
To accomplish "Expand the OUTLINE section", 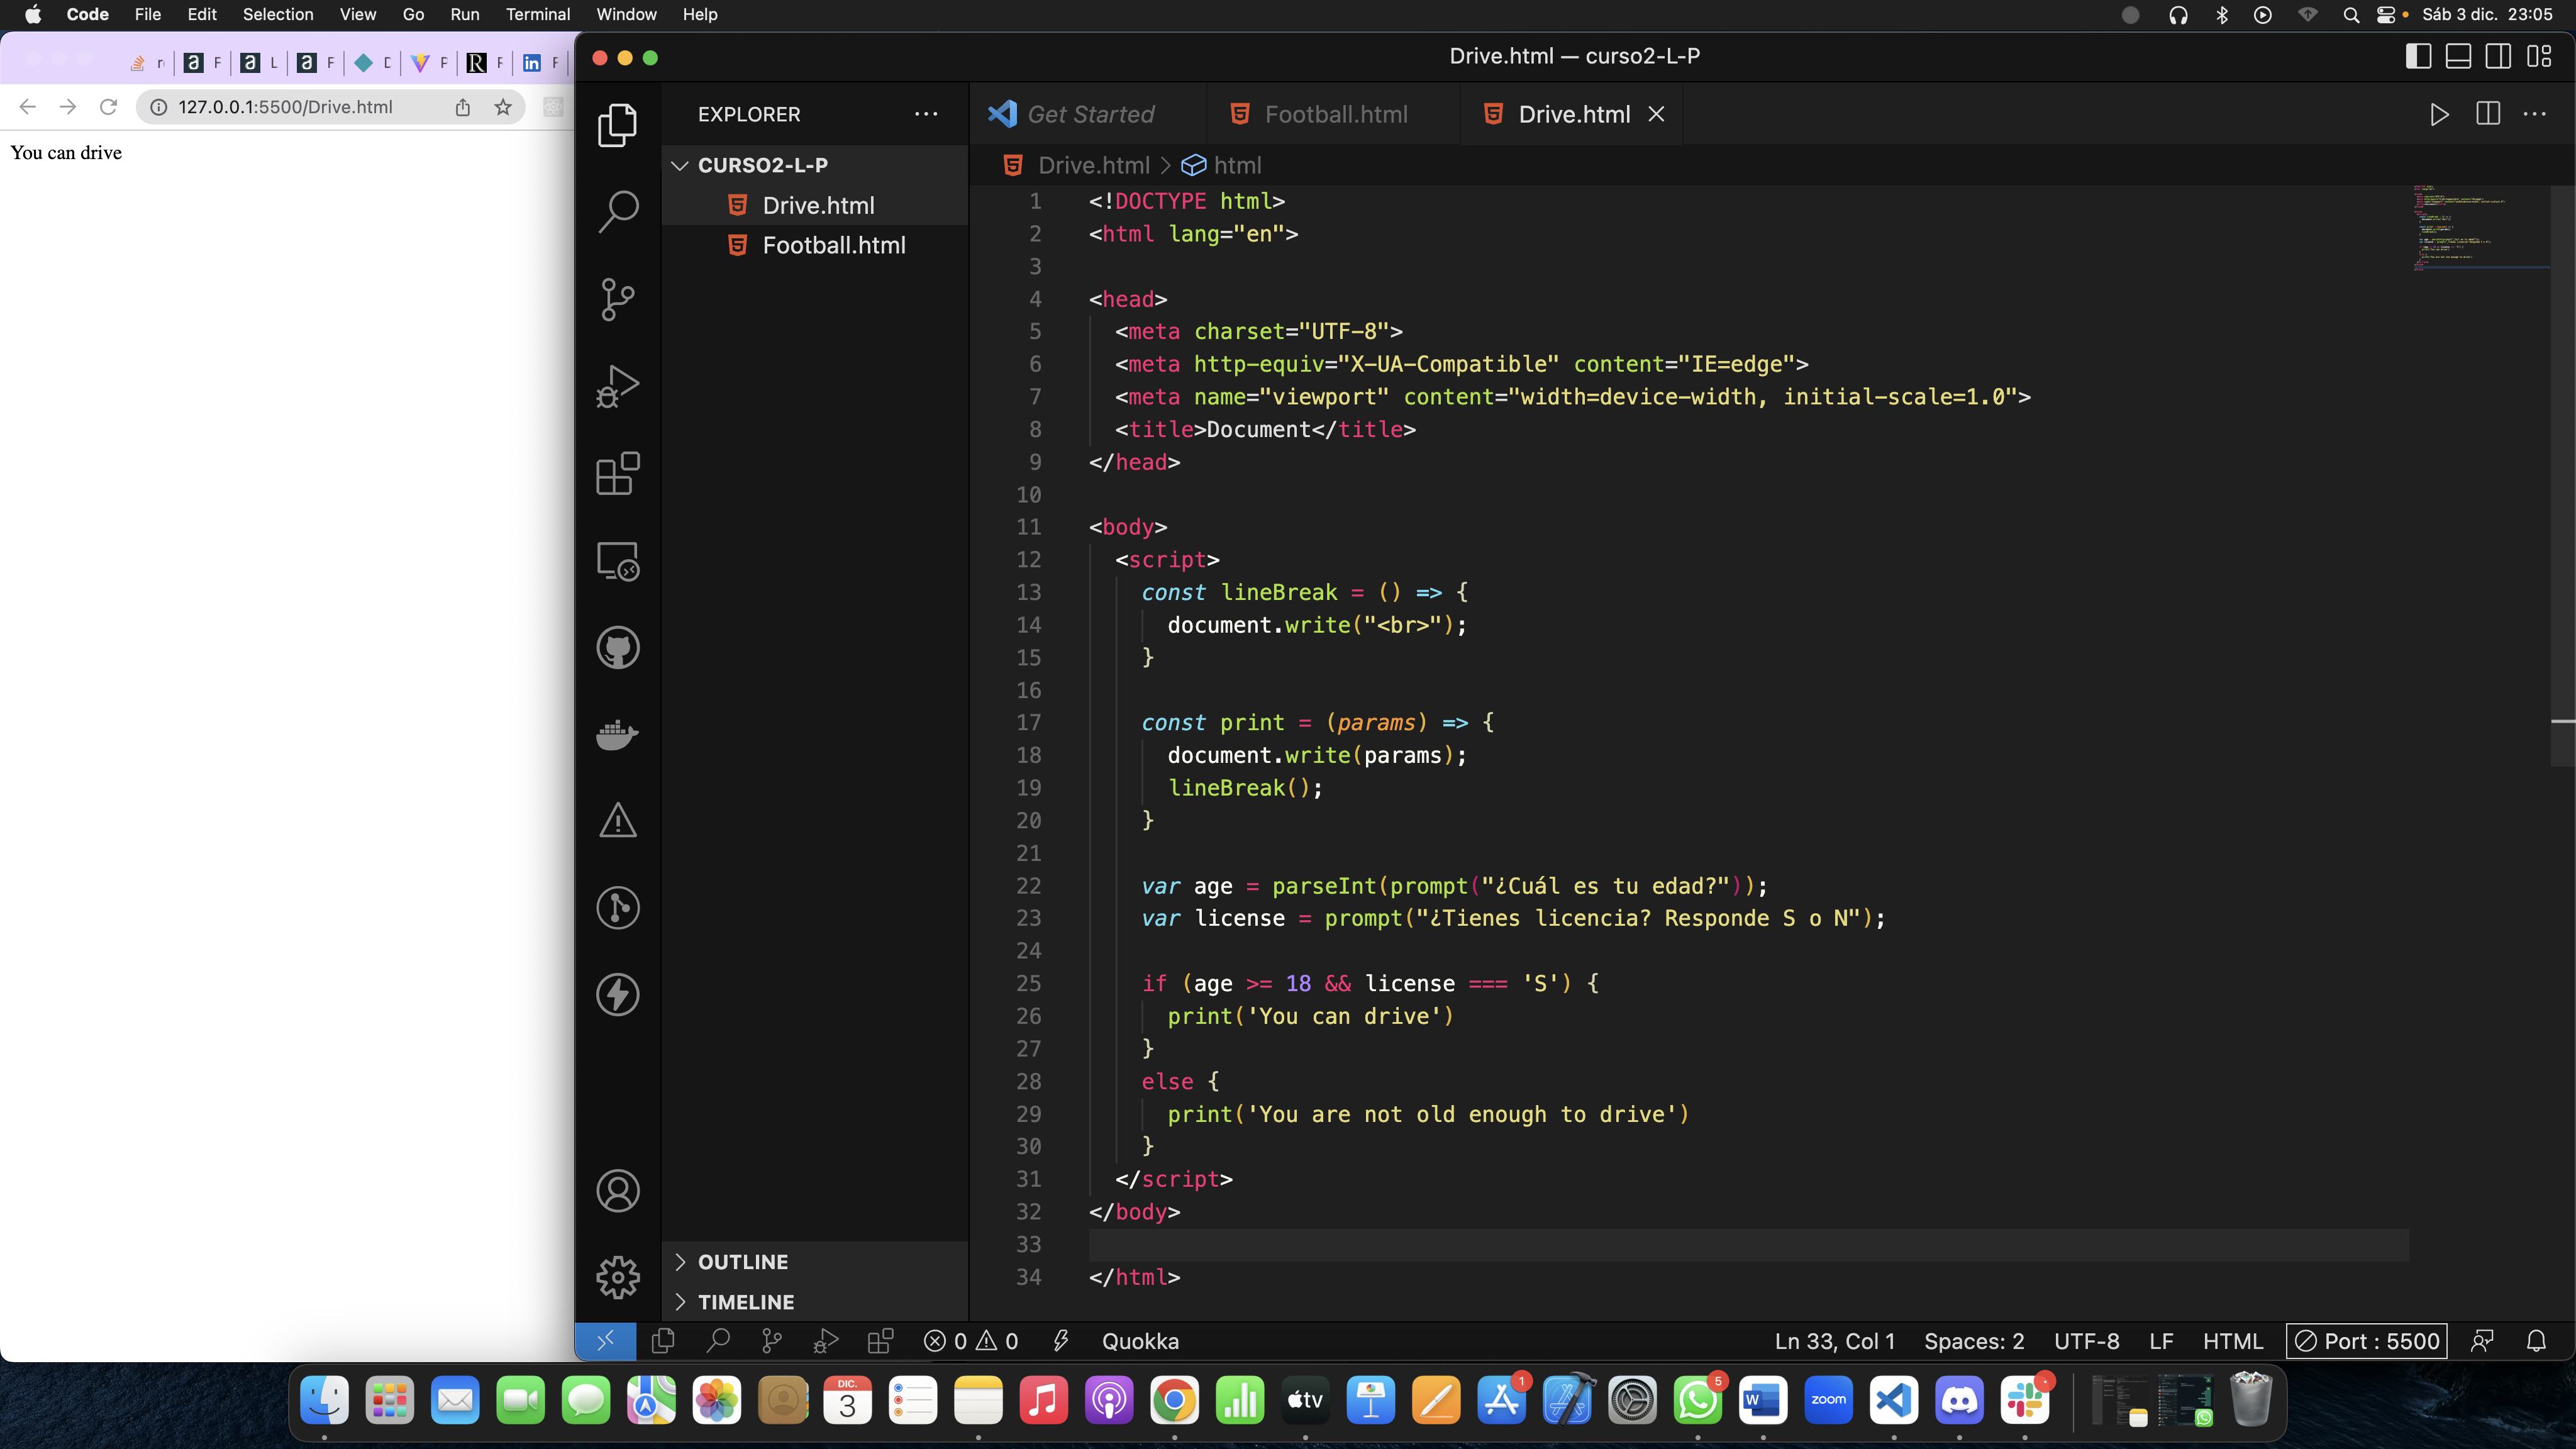I will [x=815, y=1262].
